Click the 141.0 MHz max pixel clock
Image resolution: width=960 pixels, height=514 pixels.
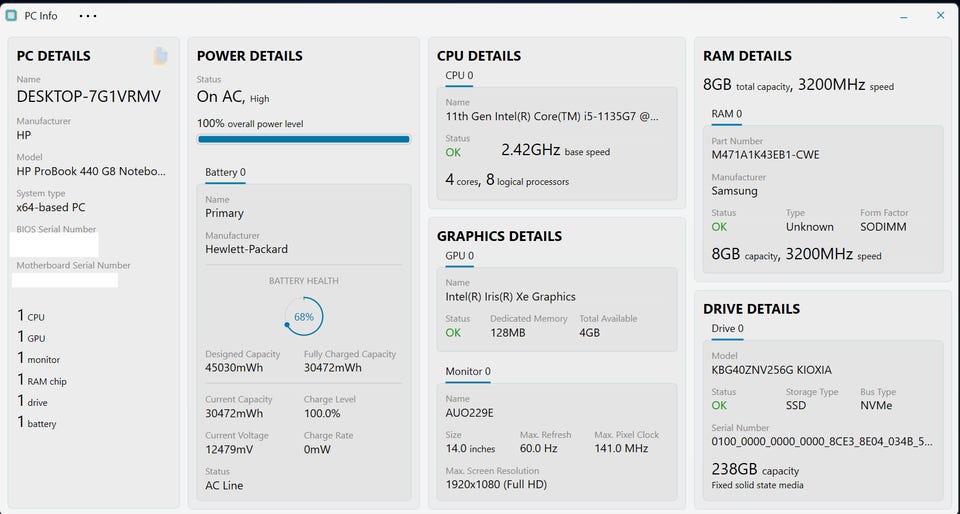[x=621, y=449]
